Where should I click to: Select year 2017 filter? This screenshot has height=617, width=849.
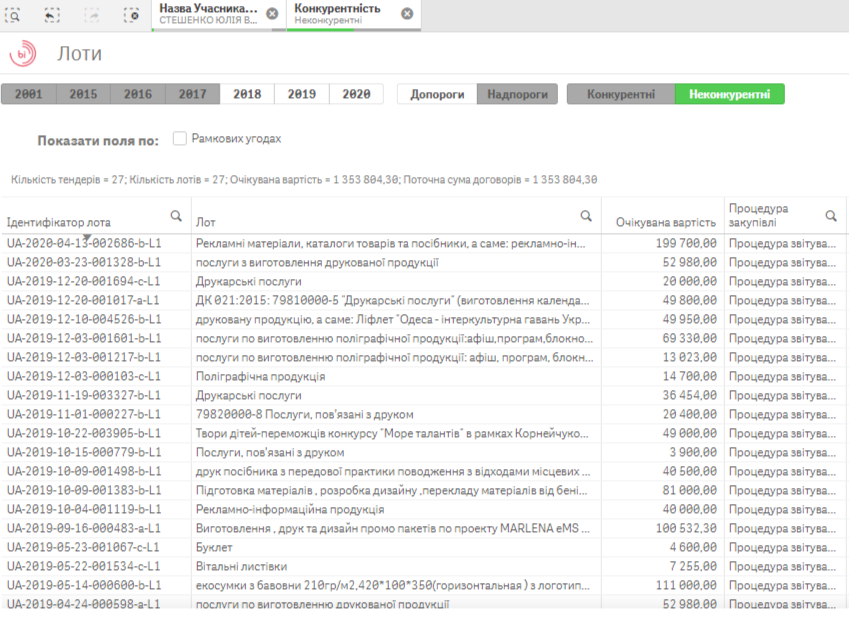click(x=193, y=94)
